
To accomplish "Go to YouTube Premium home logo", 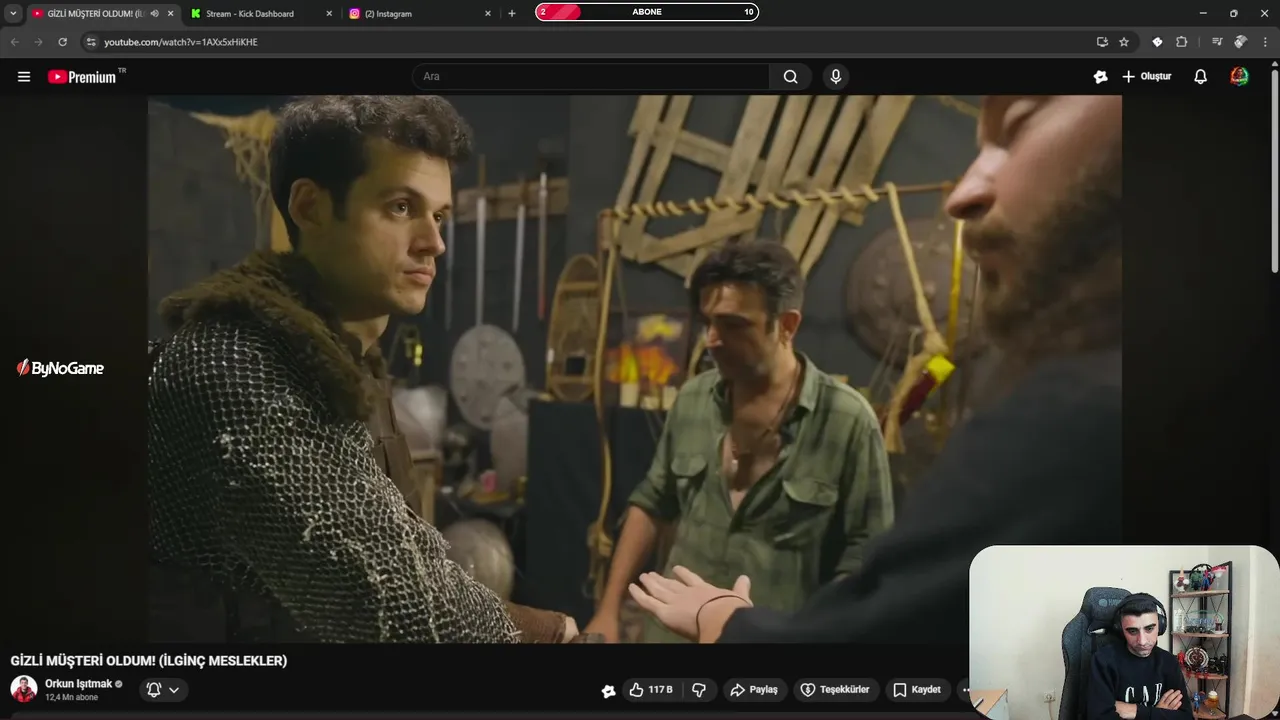I will tap(82, 77).
